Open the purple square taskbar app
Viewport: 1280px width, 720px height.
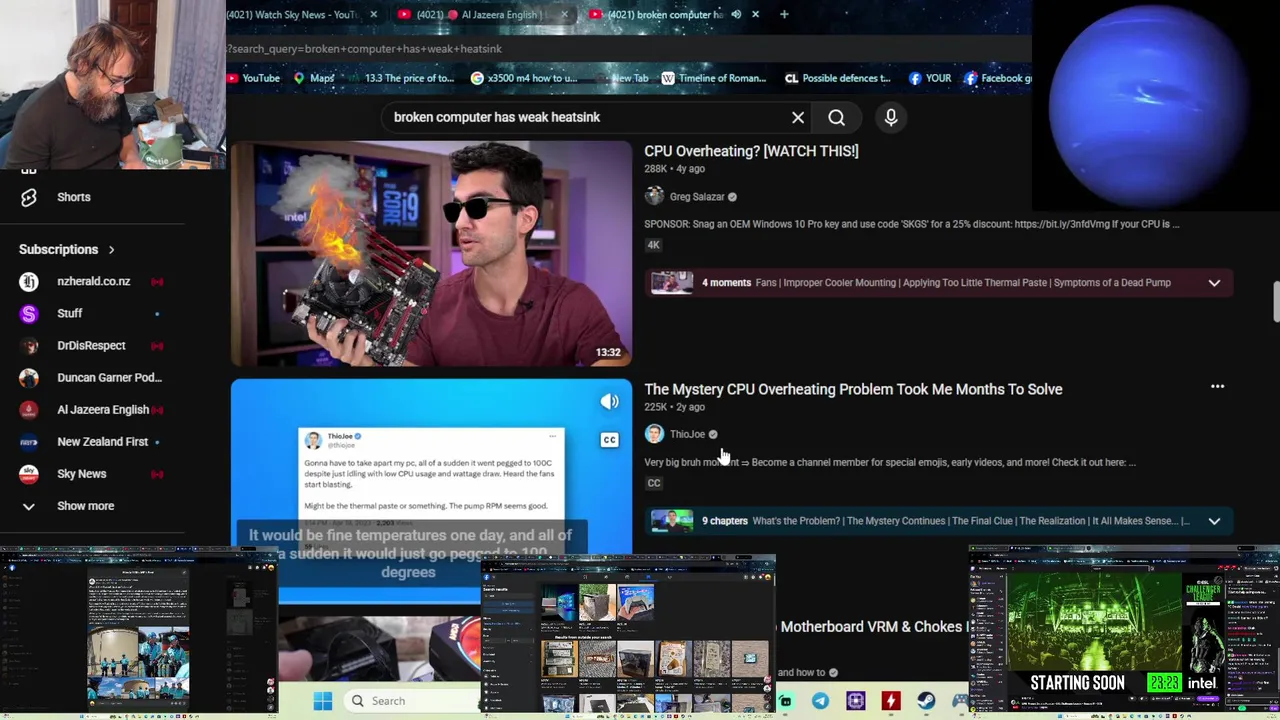pyautogui.click(x=855, y=701)
